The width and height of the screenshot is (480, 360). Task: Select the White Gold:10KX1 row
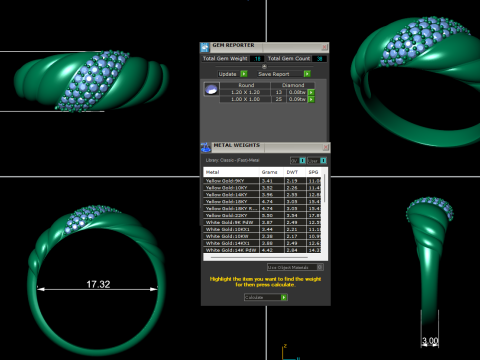coord(262,229)
